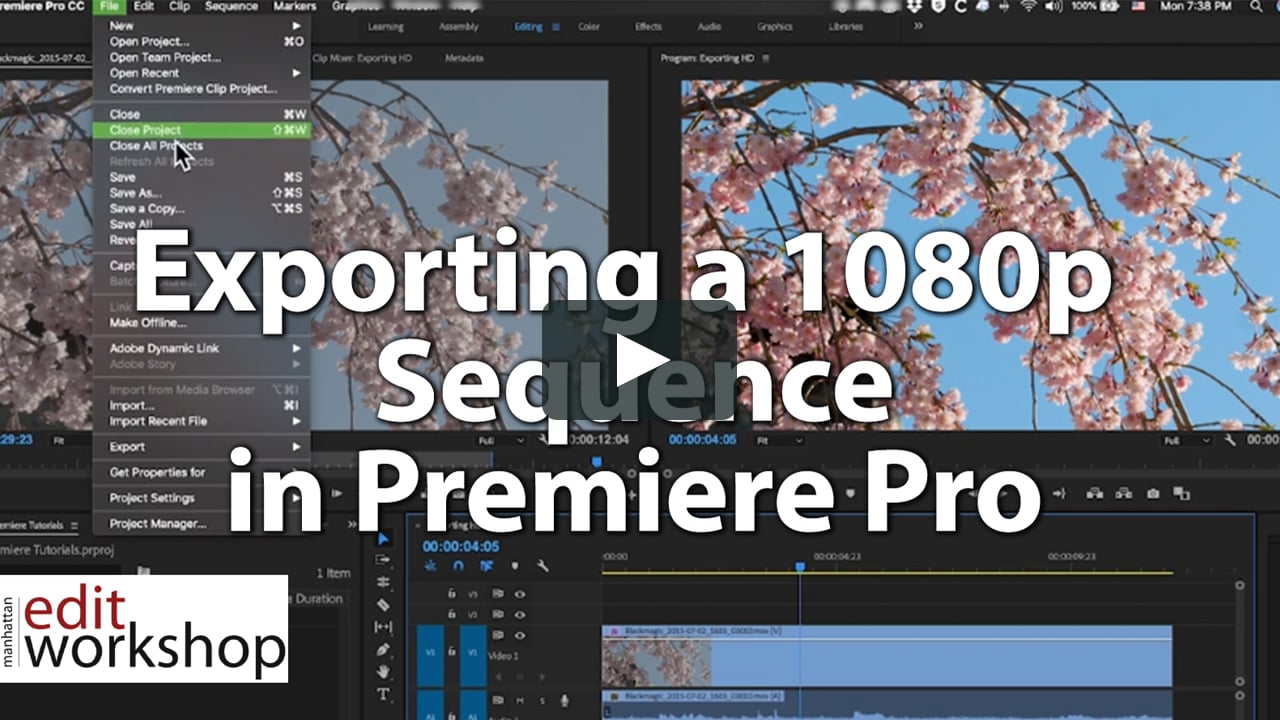Click the Extract button in Program monitor
This screenshot has height=720, width=1280.
coord(1123,493)
